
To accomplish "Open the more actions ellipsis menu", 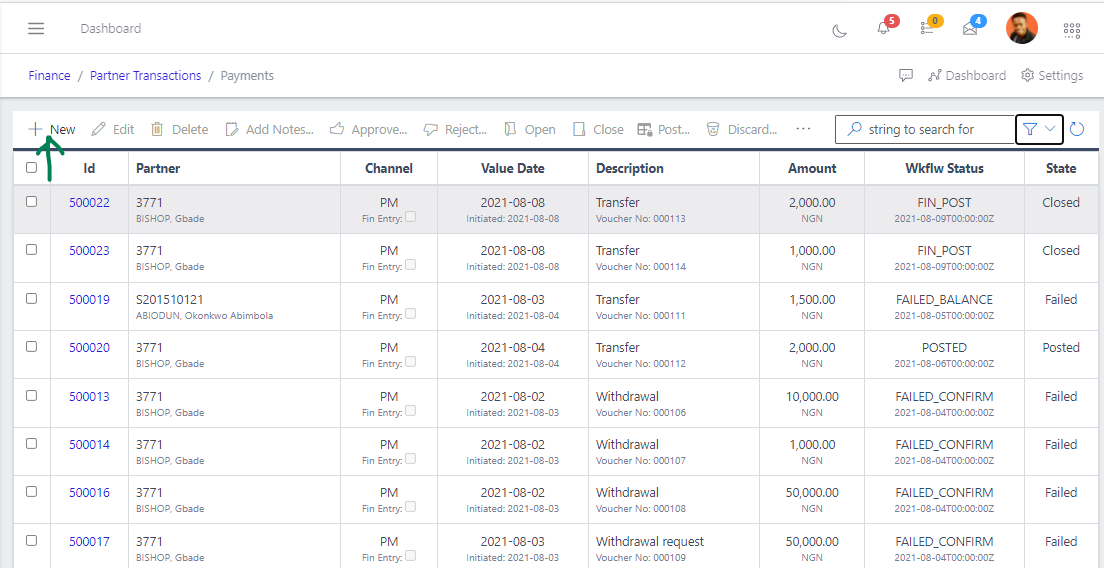I will point(803,129).
